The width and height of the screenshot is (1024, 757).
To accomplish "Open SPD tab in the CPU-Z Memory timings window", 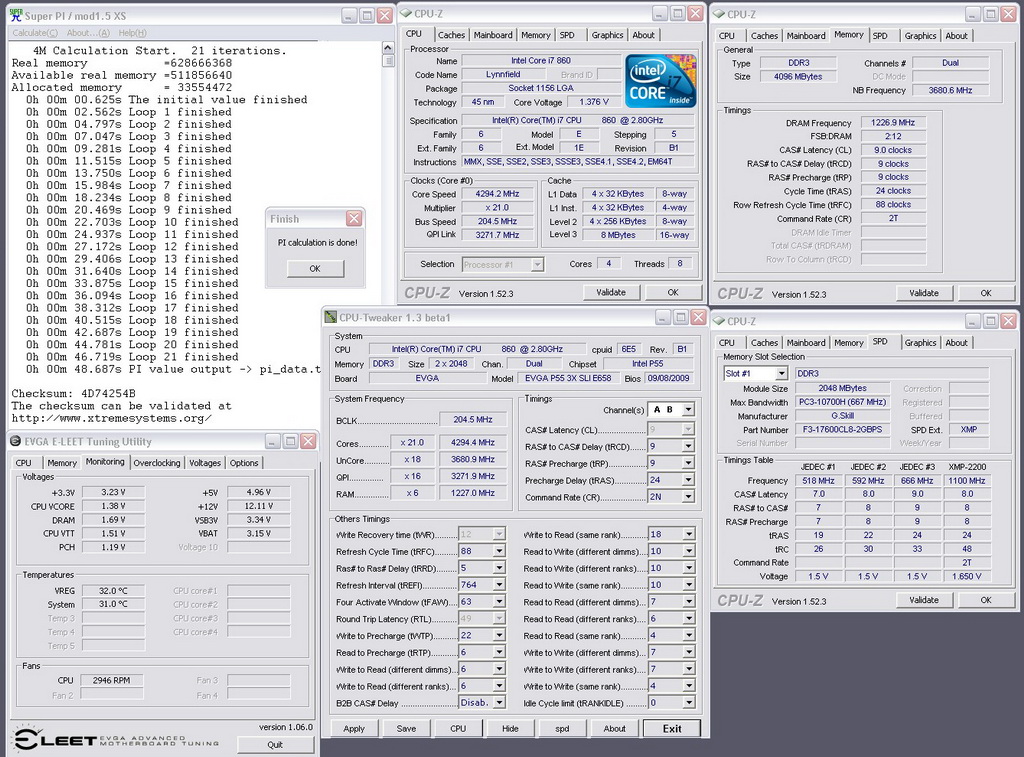I will 880,36.
